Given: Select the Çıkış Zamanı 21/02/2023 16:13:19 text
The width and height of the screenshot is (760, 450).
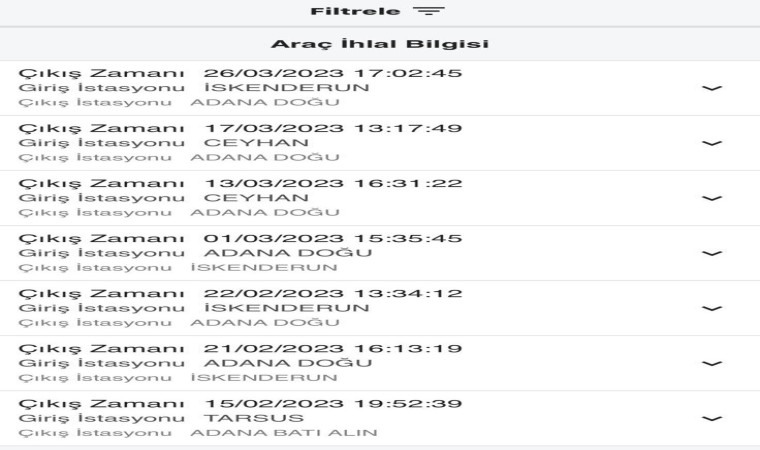Looking at the screenshot, I should [x=240, y=348].
